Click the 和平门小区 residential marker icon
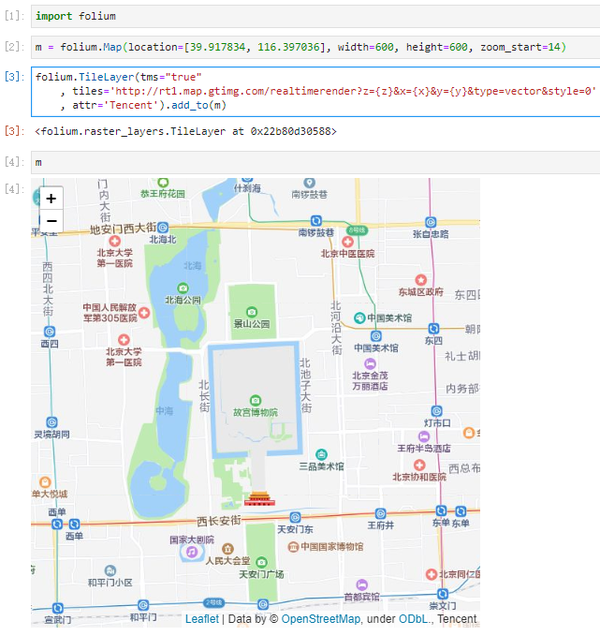The width and height of the screenshot is (600, 636). pyautogui.click(x=110, y=571)
